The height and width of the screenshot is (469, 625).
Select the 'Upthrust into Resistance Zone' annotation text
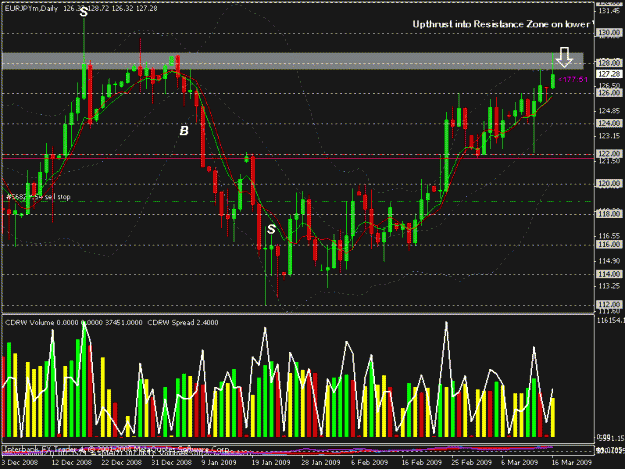tap(503, 24)
